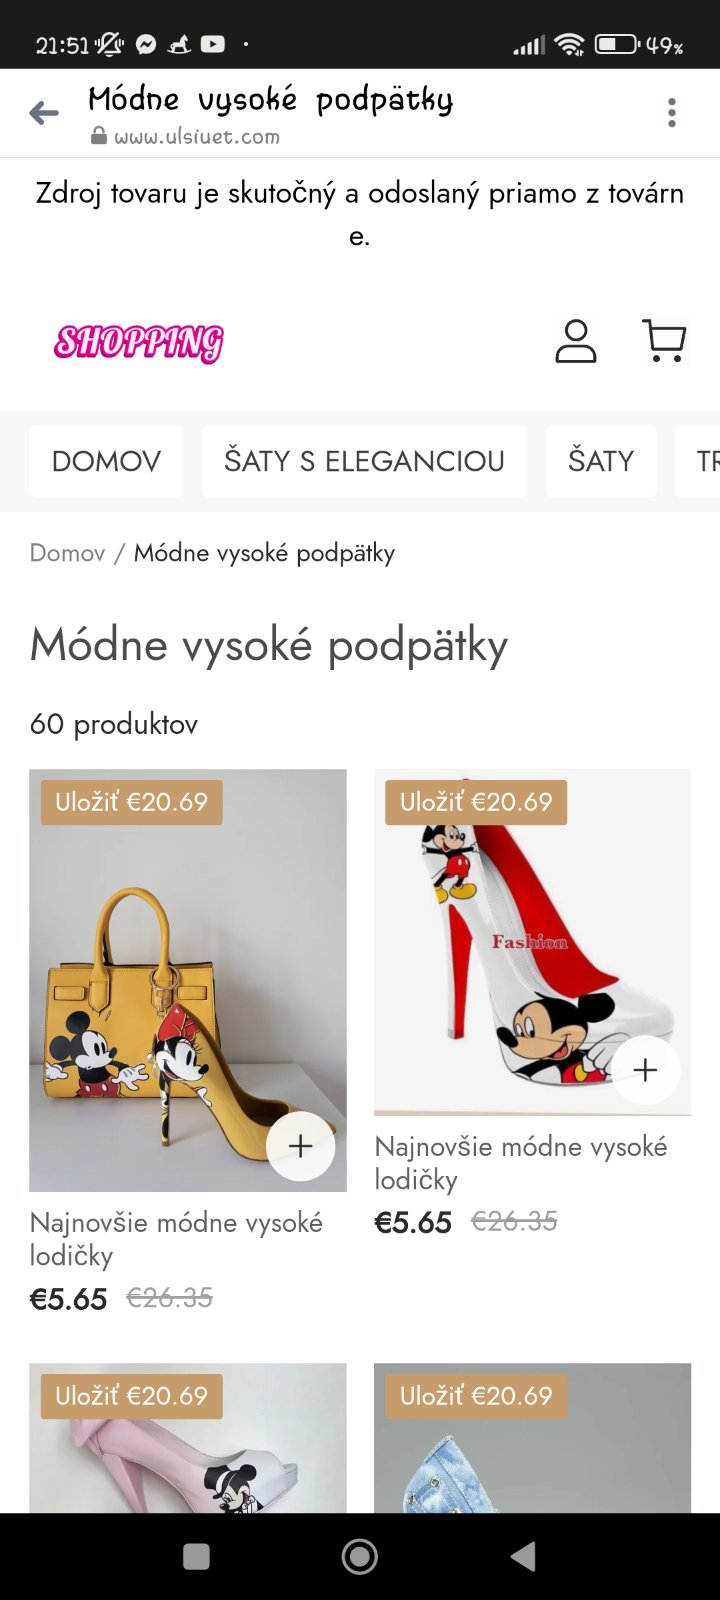Screen dimensions: 720x1600
Task: Add white Mickey platform heel via plus button
Action: click(645, 1070)
